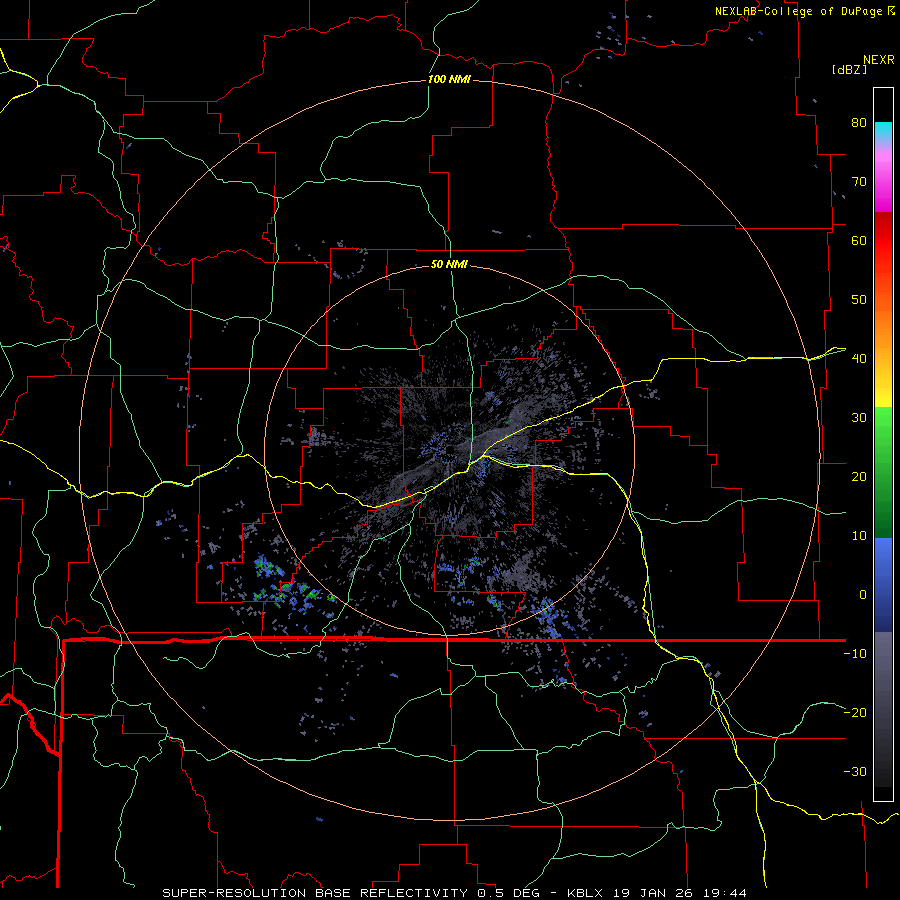Click the blue segment of the color bar
Screen dimensions: 900x900
(883, 585)
